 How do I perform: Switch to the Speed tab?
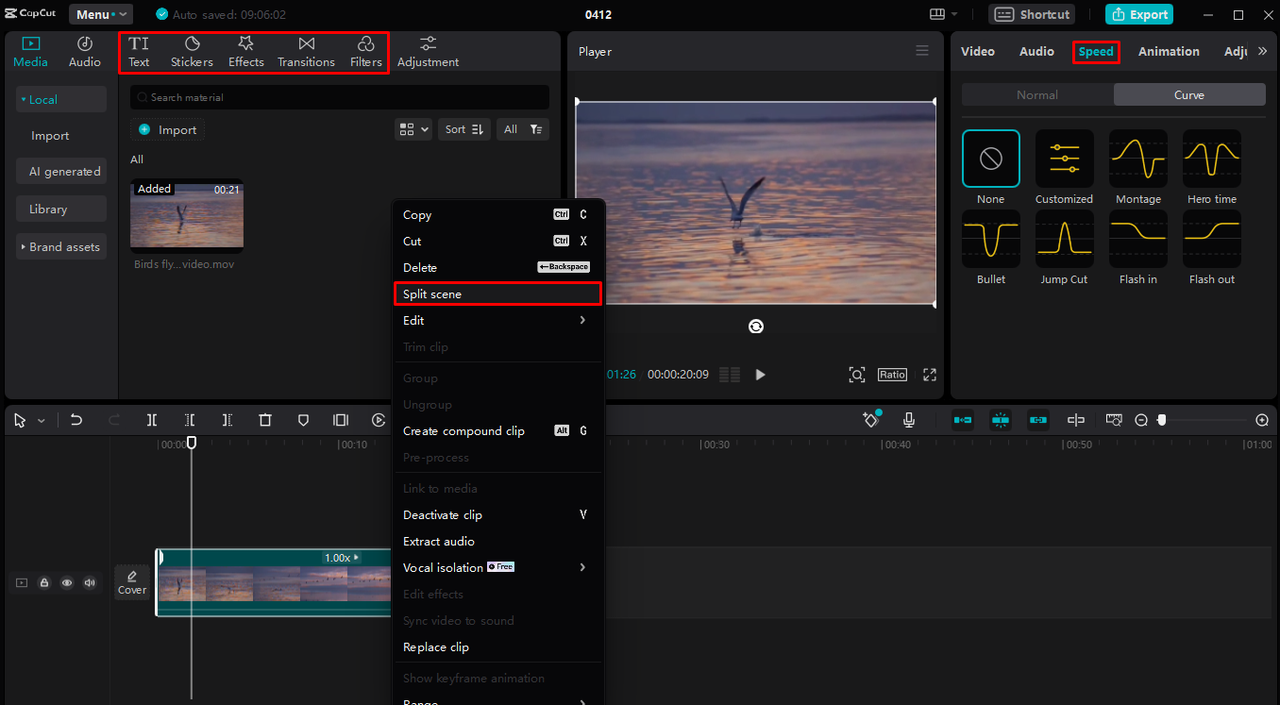coord(1096,51)
